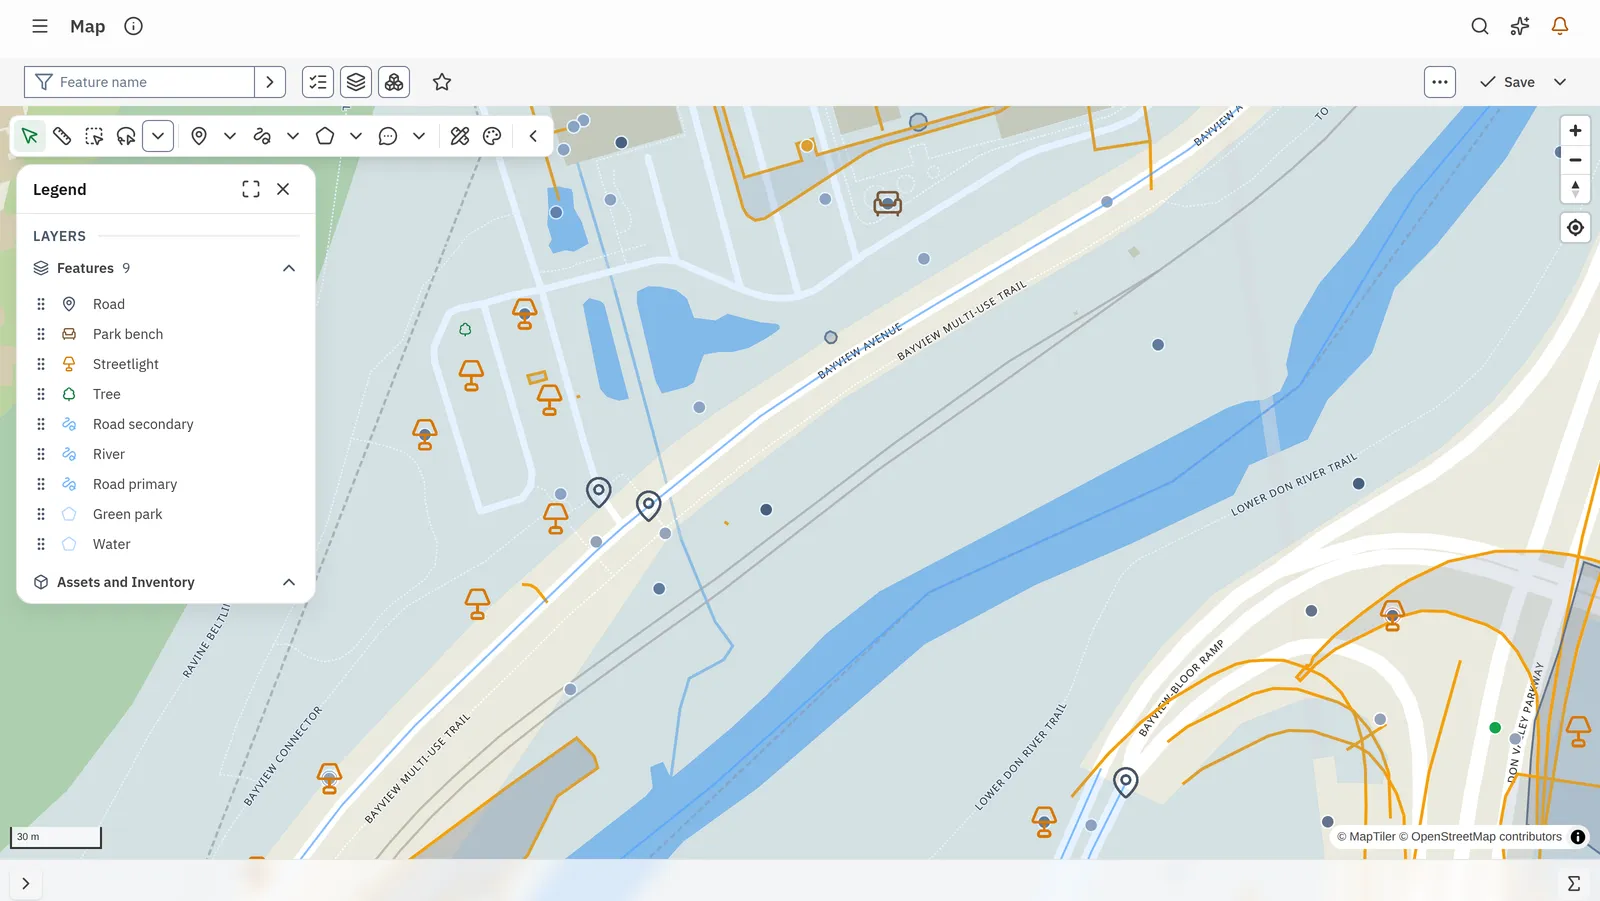Zoom out on the map
The image size is (1600, 901).
(1575, 160)
